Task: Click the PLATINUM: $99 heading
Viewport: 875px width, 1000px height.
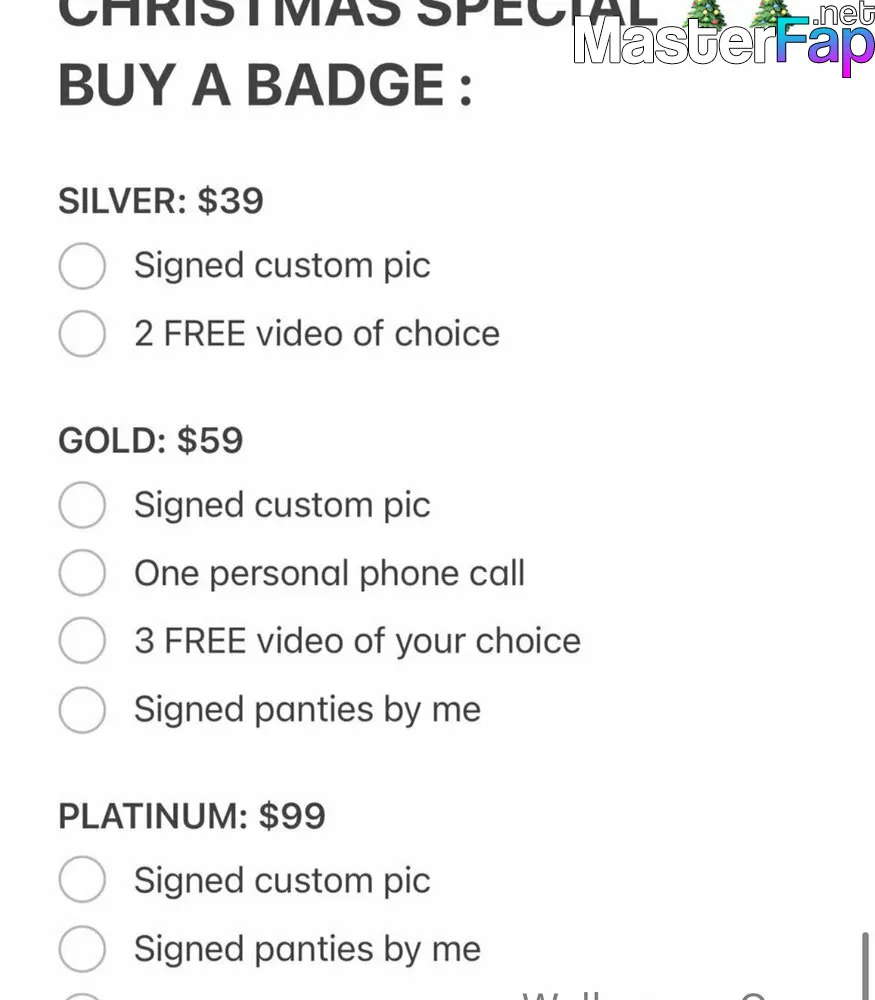Action: [x=192, y=816]
